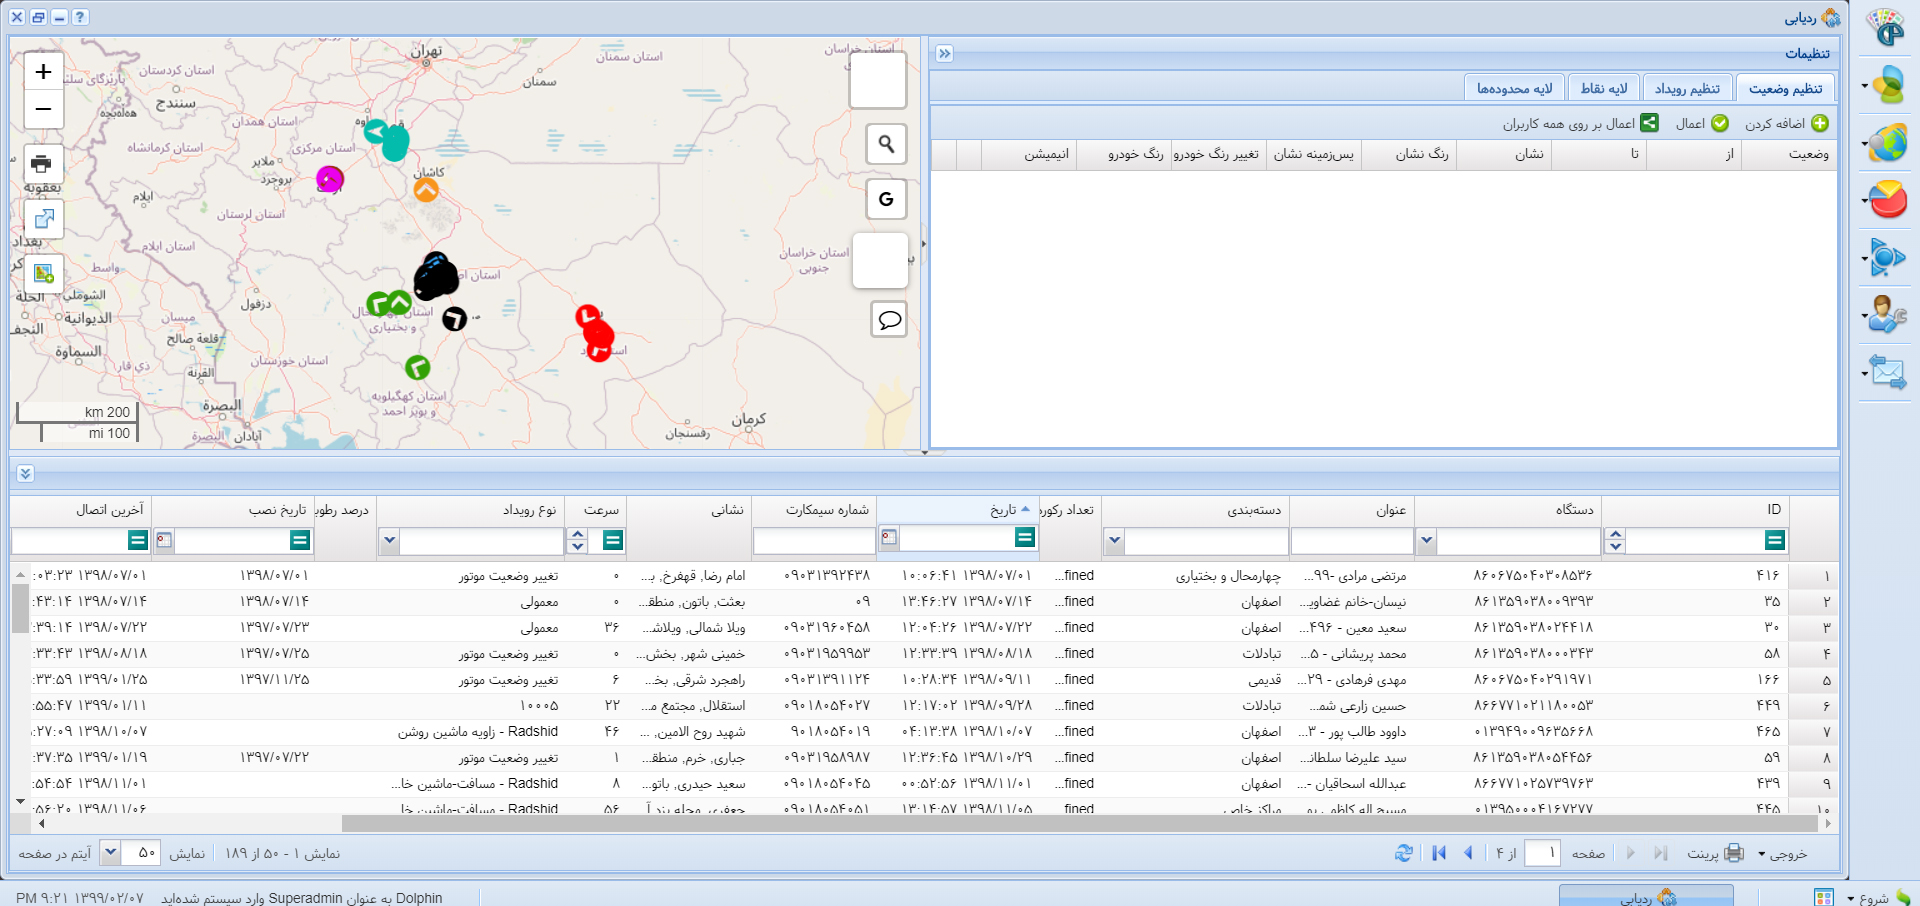Click the 'پرینت' button label
The height and width of the screenshot is (906, 1920).
[1703, 854]
